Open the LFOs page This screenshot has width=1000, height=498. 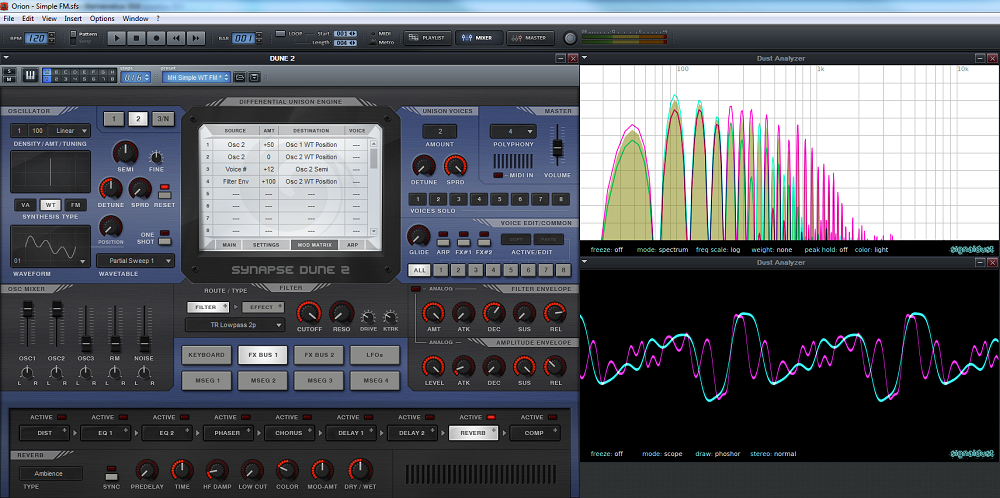374,355
